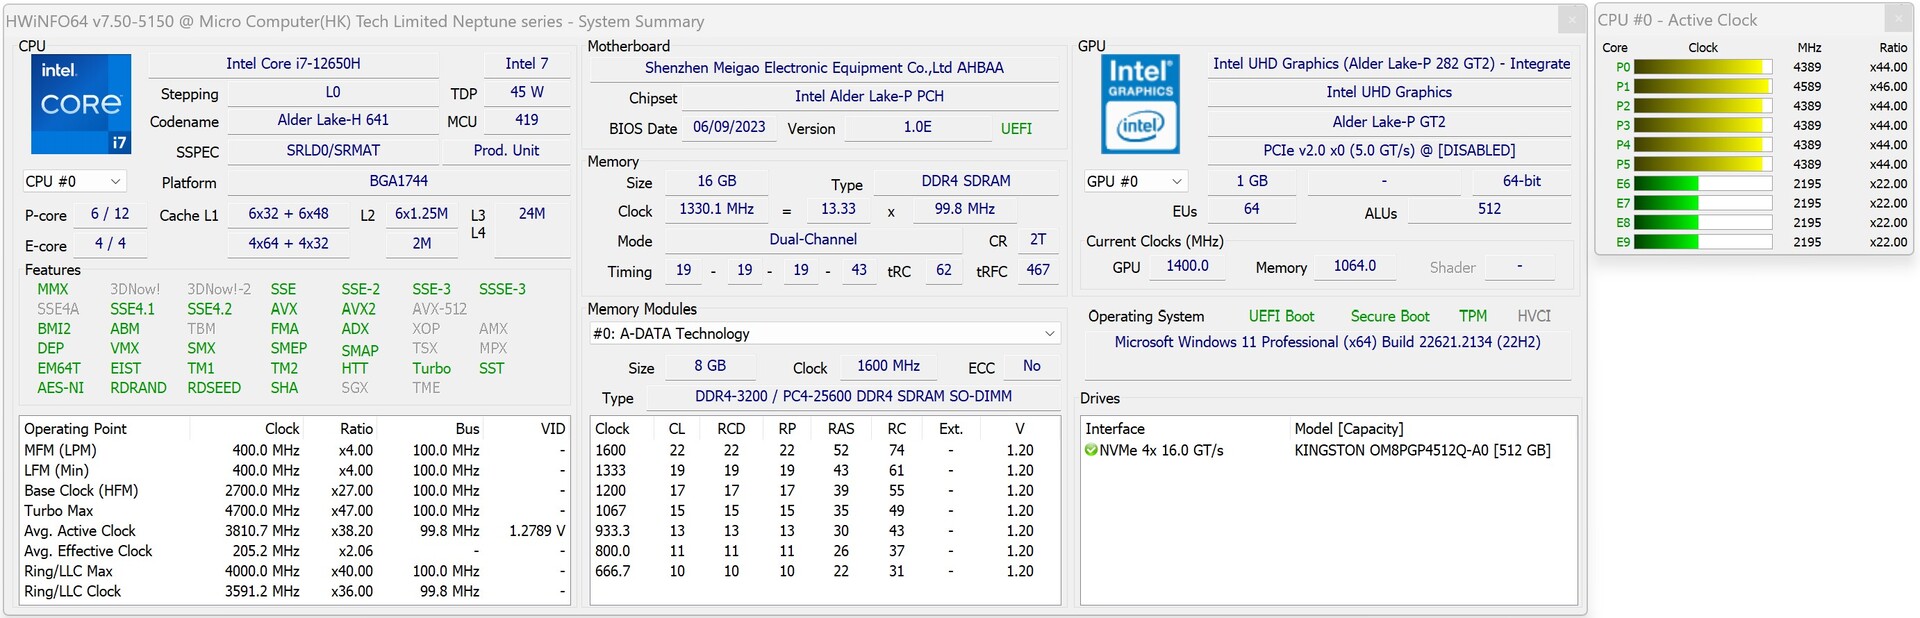Close the CPU #0 Active Clock window
Viewport: 1920px width, 618px height.
(x=1899, y=18)
